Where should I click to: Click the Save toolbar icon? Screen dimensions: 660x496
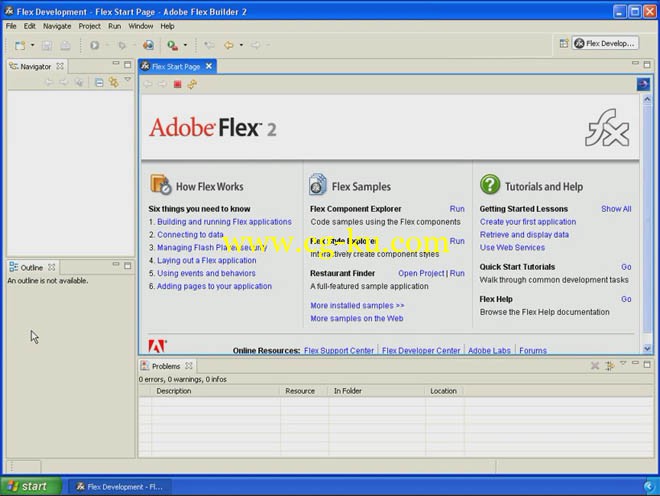point(47,45)
